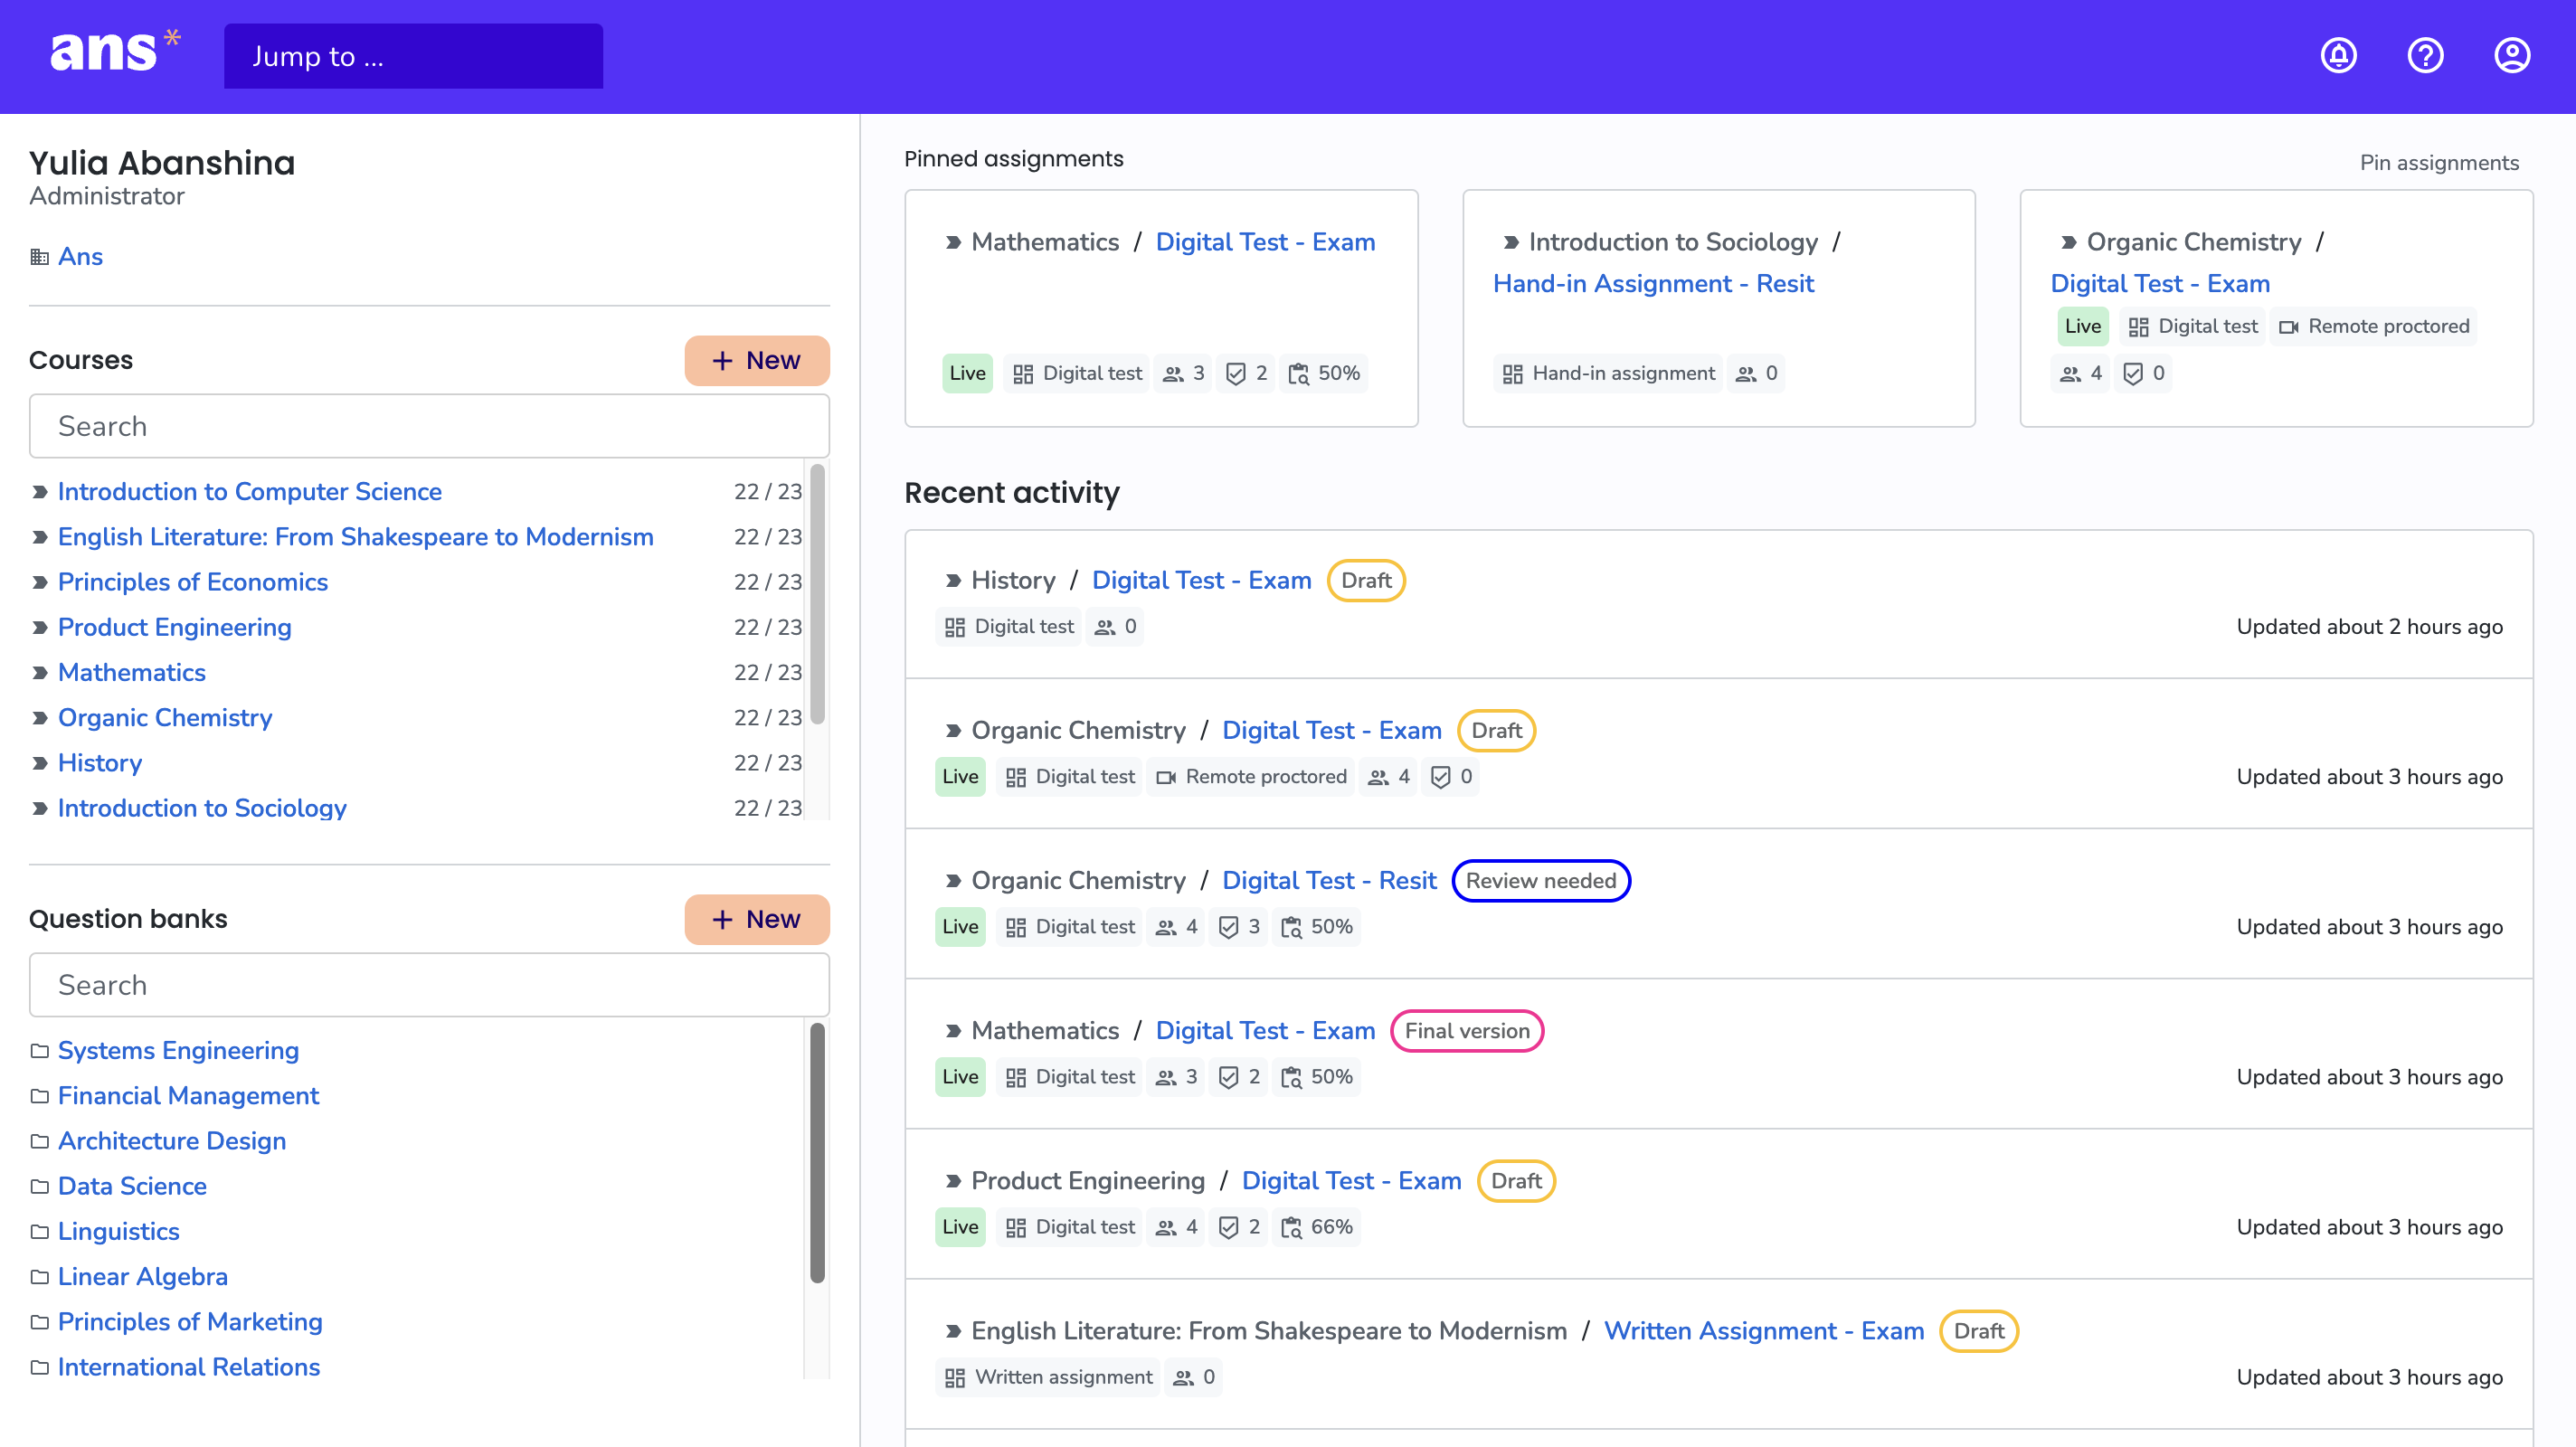Screen dimensions: 2576x1447
Task: Open Introduction to Sociology course in sidebar
Action: click(x=202, y=808)
